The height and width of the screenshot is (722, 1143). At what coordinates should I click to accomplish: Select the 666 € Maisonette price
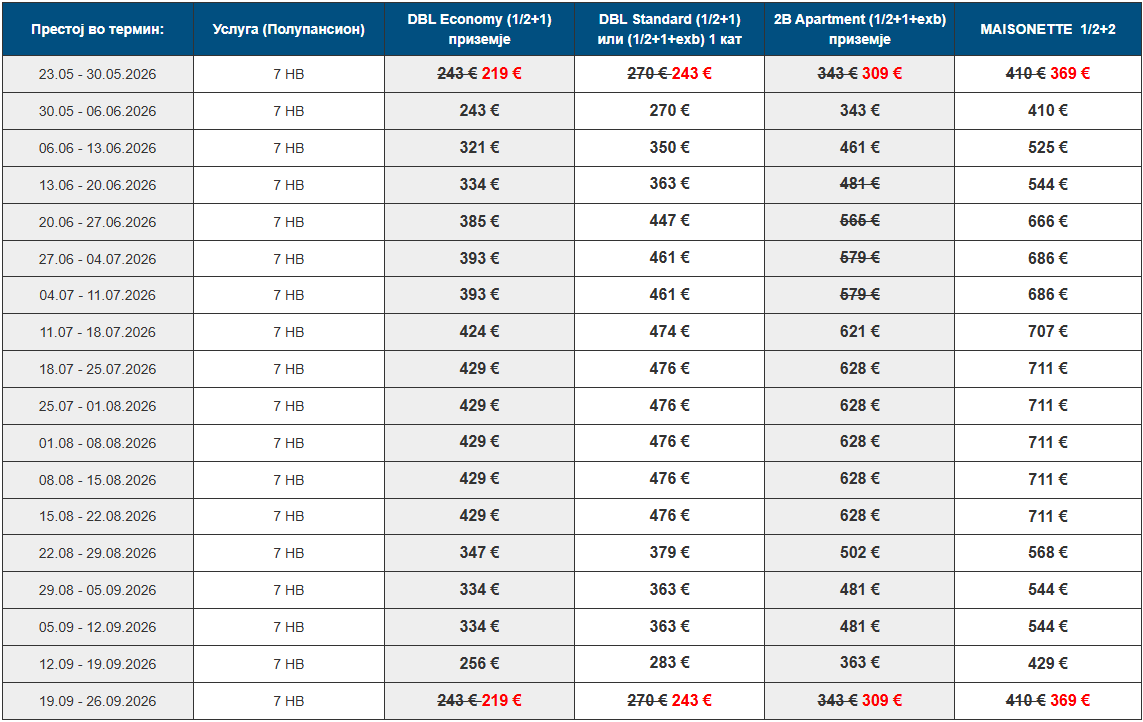coord(1048,221)
